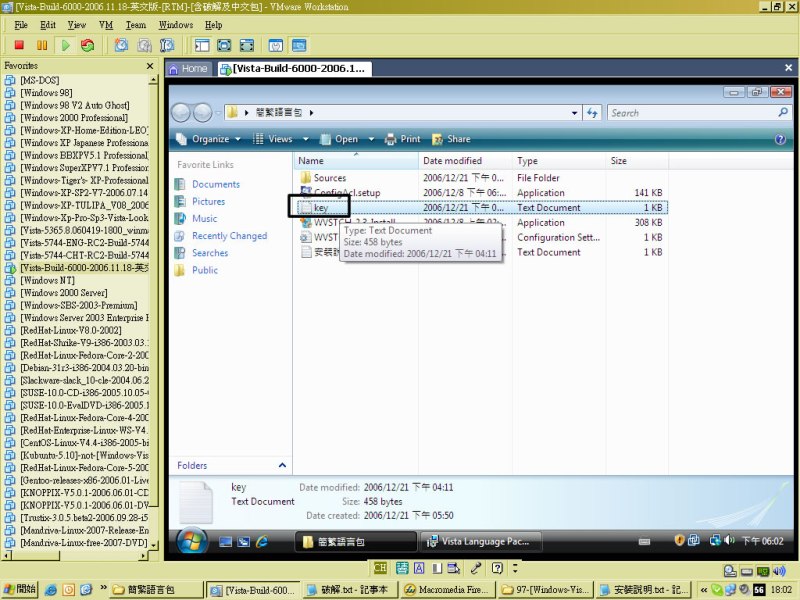The height and width of the screenshot is (600, 800).
Task: Select the ConfigAcl.setup file
Action: pos(347,192)
